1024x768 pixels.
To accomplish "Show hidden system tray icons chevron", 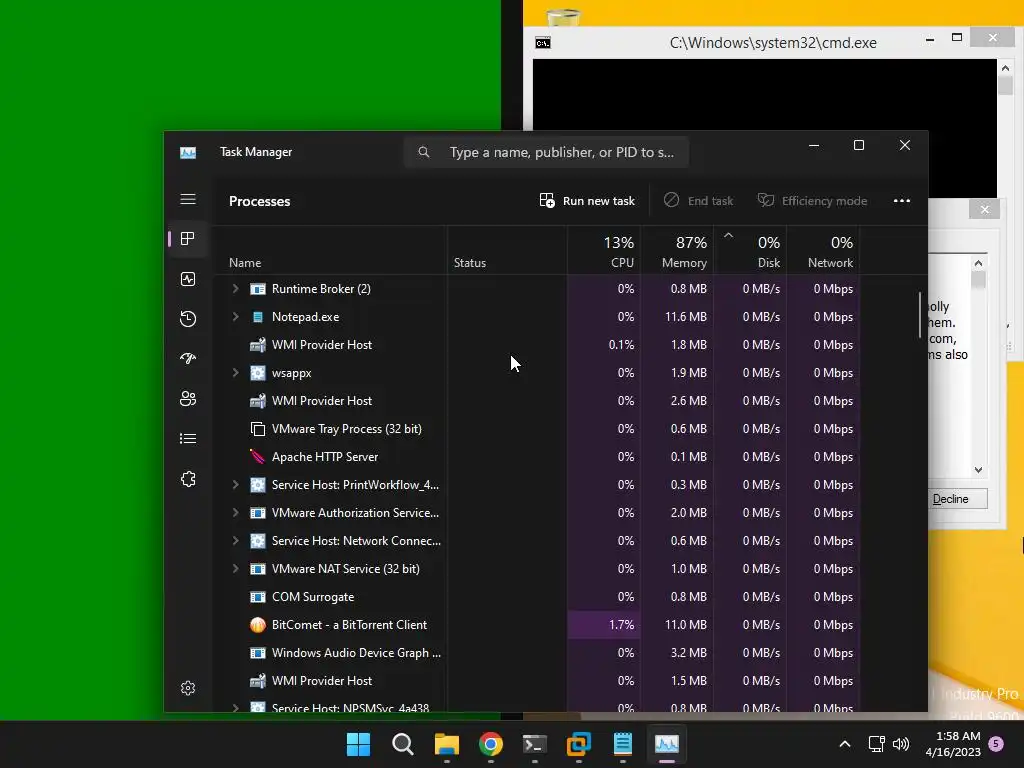I will tap(844, 744).
